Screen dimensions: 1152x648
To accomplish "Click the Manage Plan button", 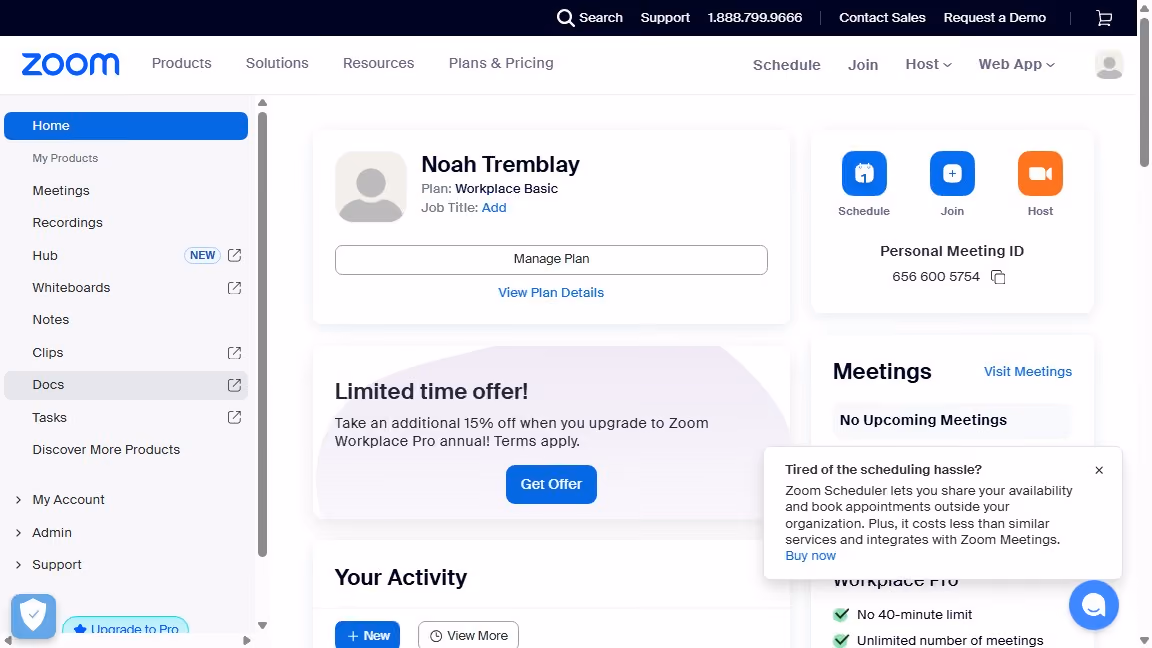I will click(x=551, y=259).
